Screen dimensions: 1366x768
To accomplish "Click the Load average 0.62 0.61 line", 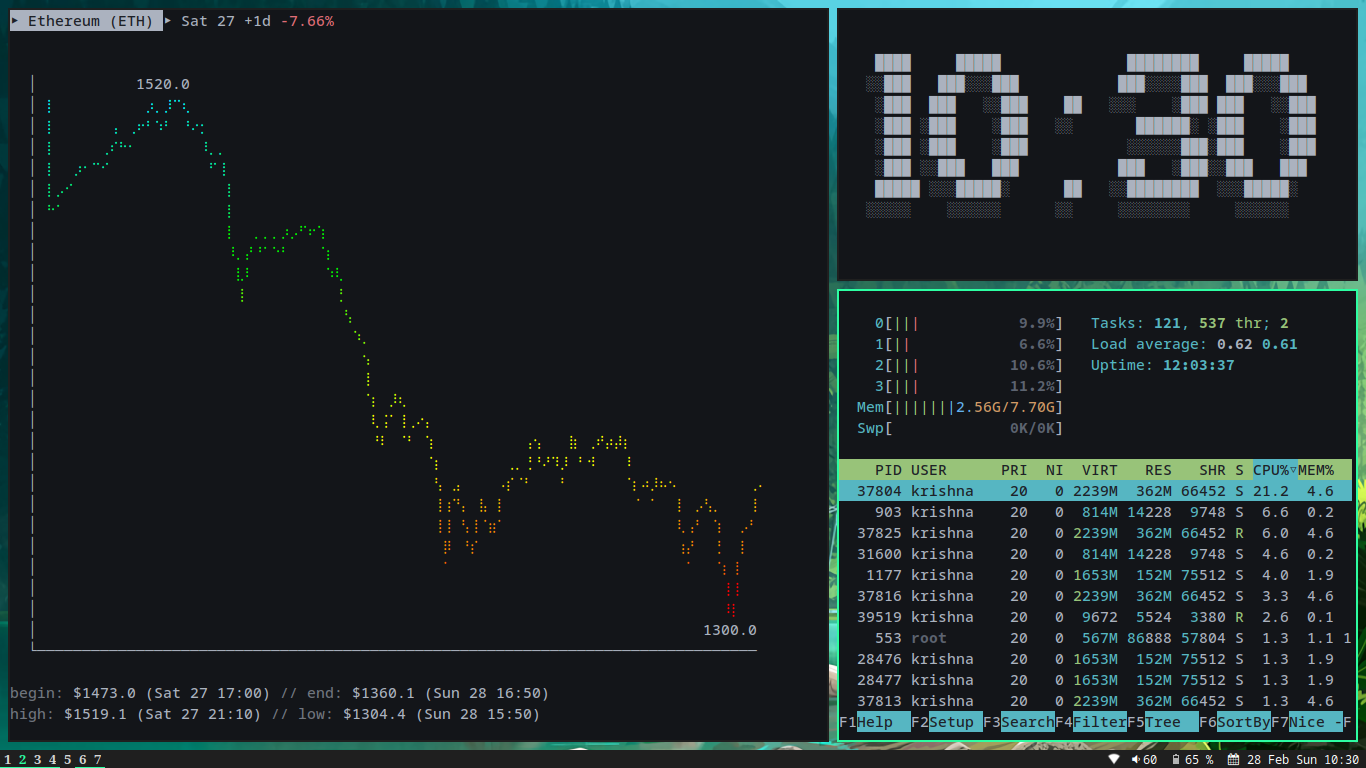I will tap(1194, 344).
